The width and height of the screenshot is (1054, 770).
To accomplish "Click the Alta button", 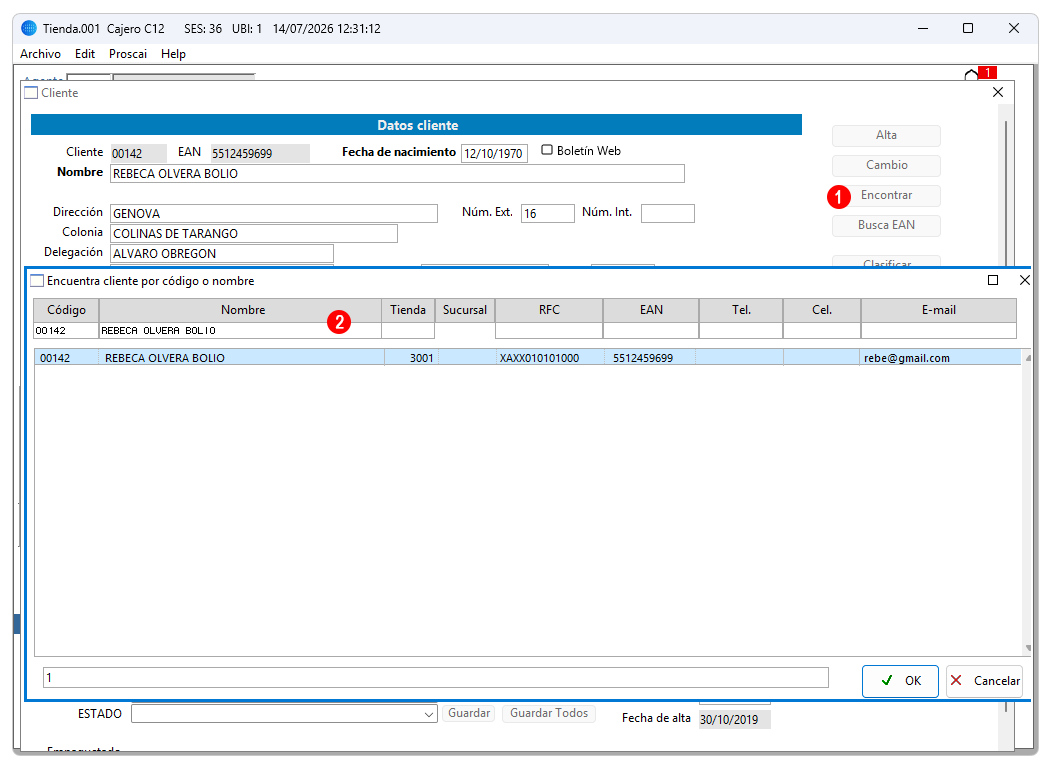I will pyautogui.click(x=886, y=135).
